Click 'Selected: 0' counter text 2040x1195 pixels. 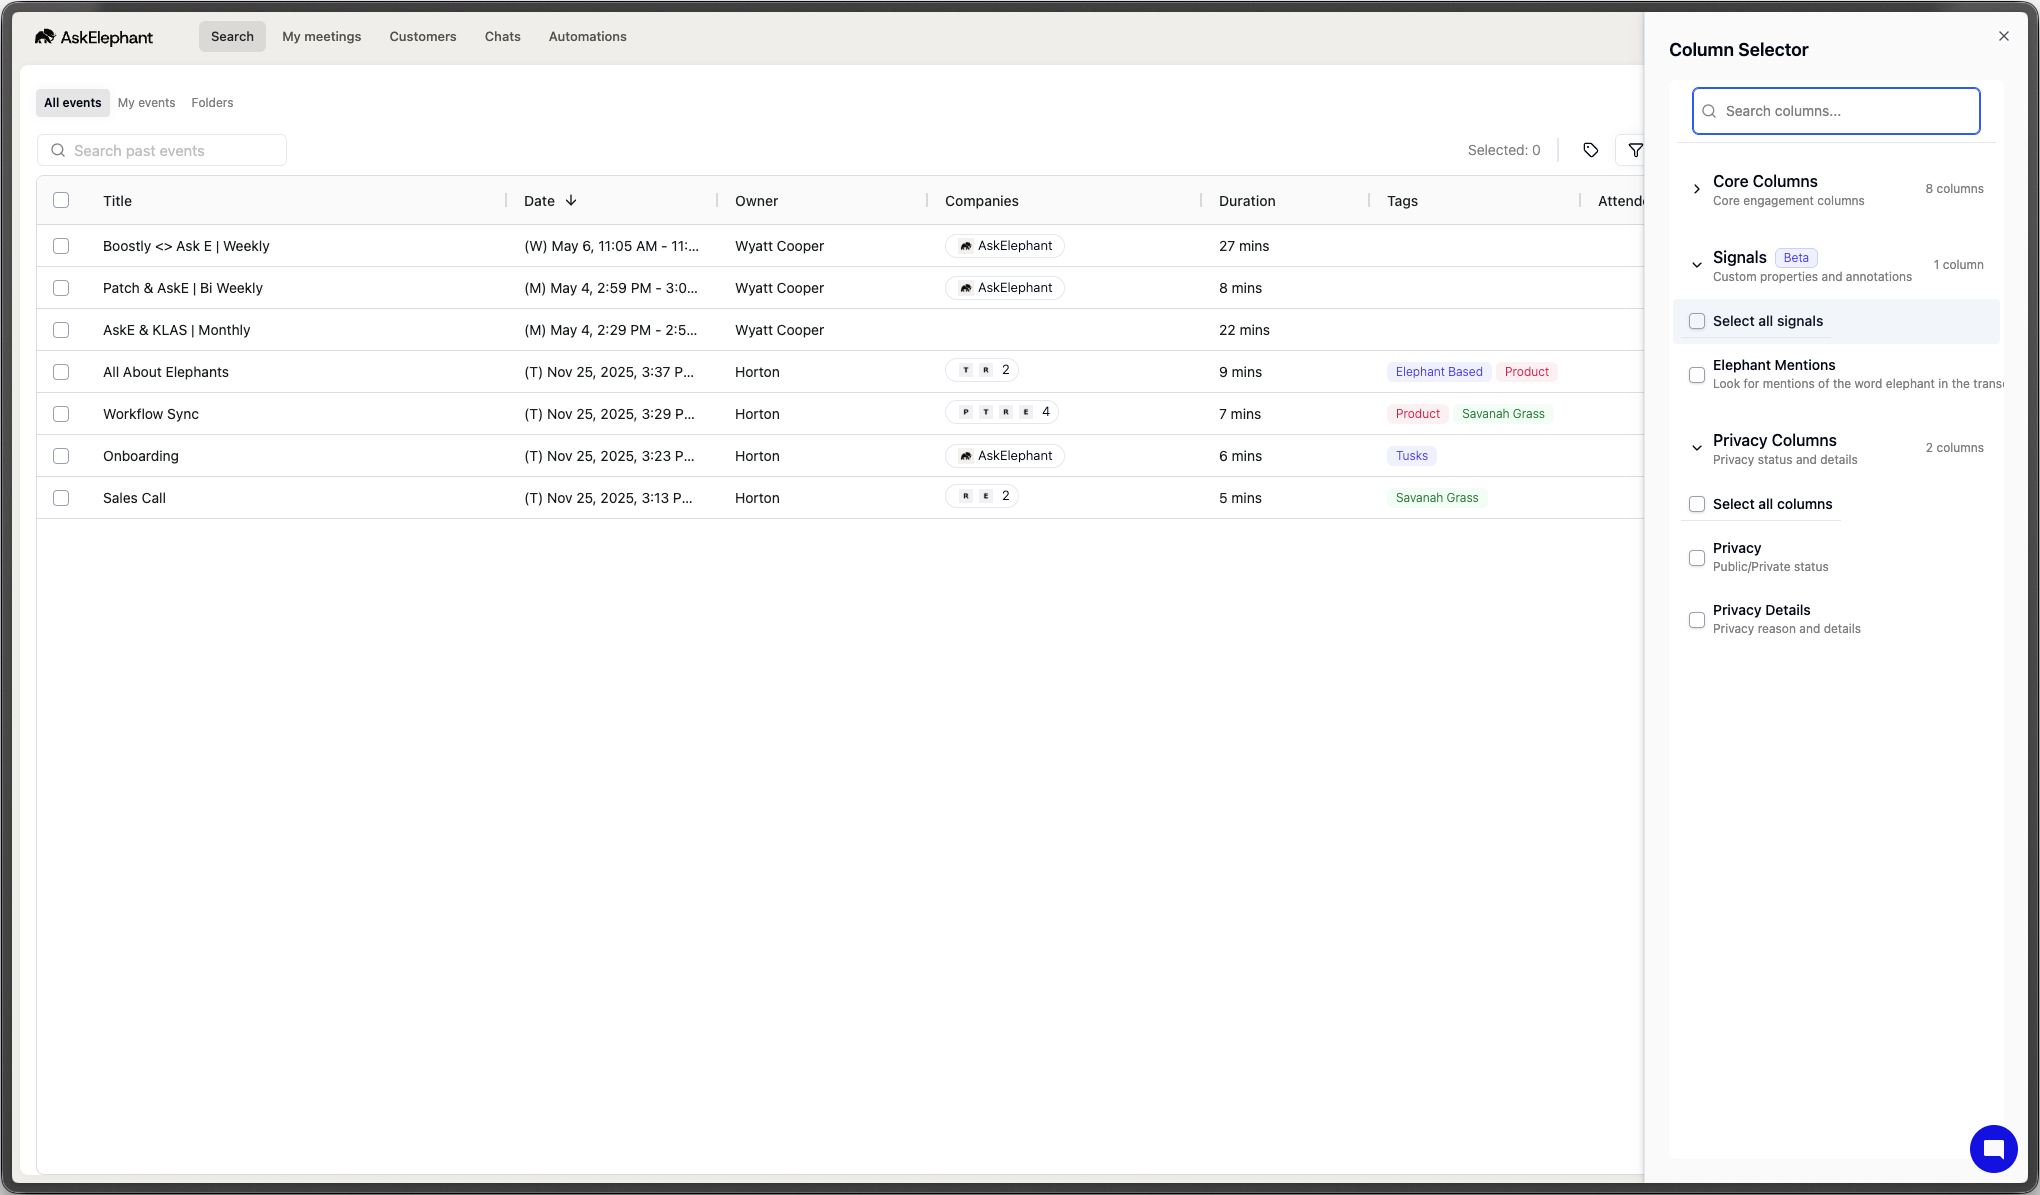pyautogui.click(x=1504, y=150)
